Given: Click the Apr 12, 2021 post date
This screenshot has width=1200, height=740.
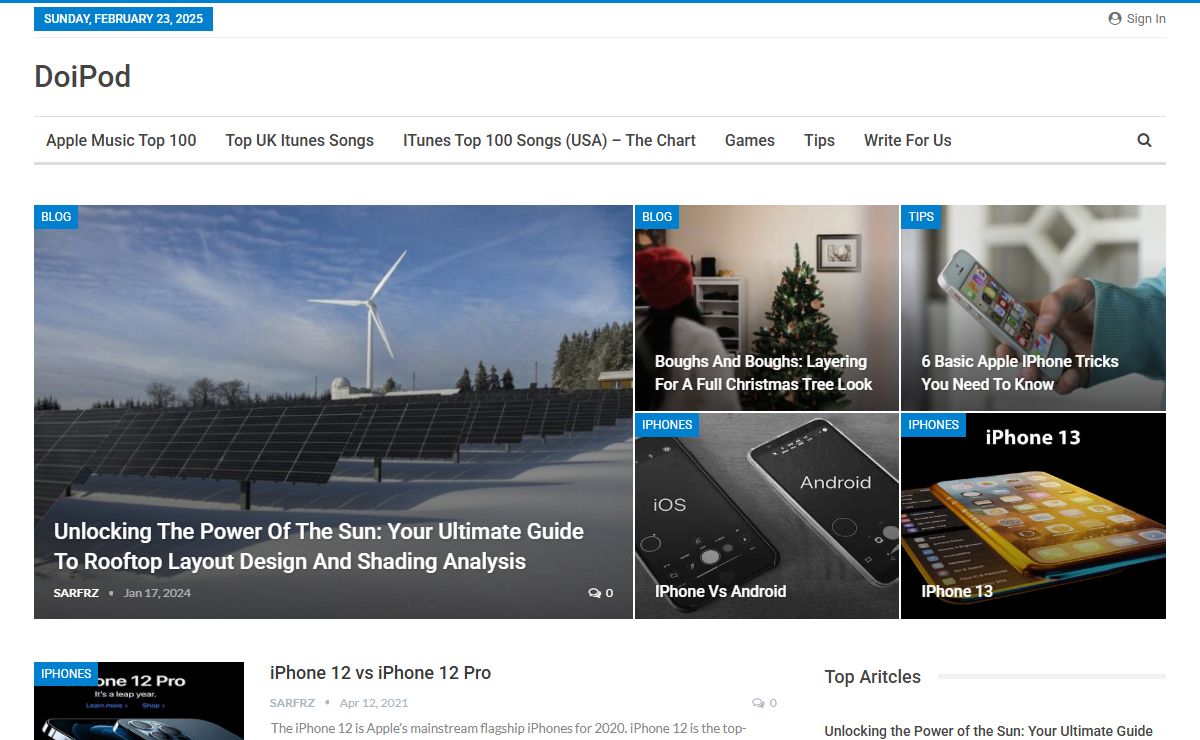Looking at the screenshot, I should coord(374,703).
